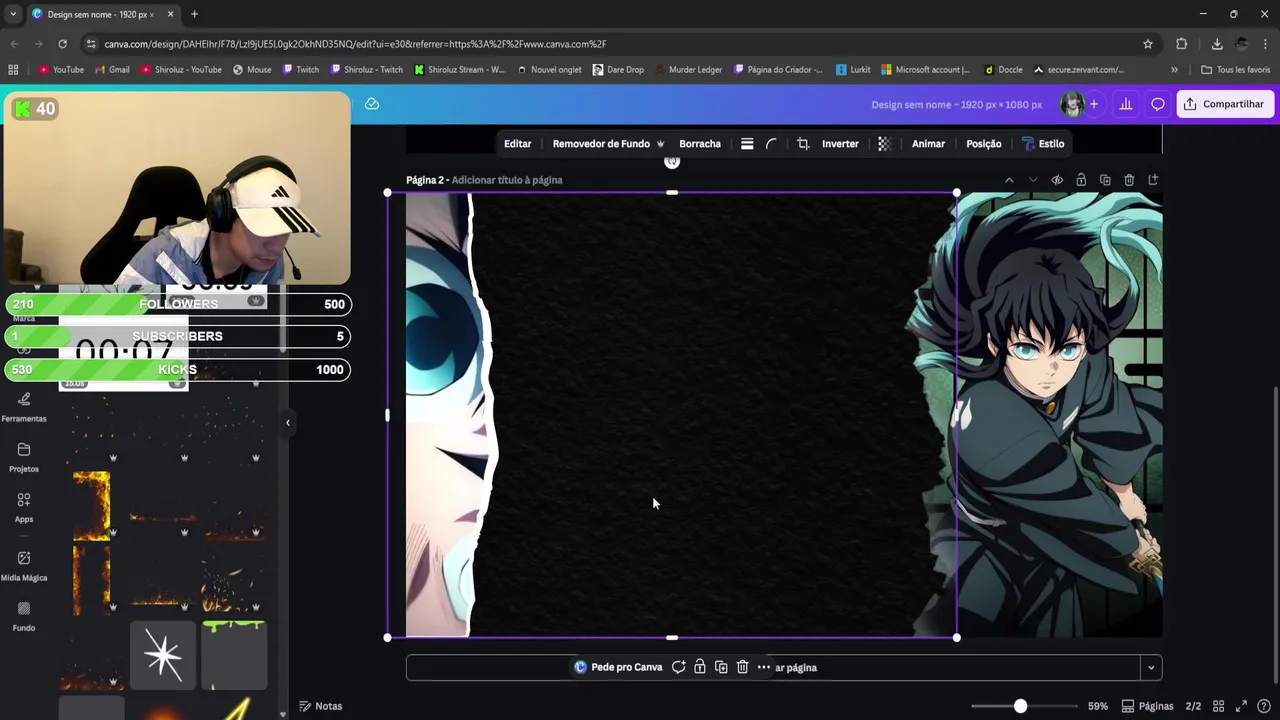Click Editar in the image toolbar
Image resolution: width=1280 pixels, height=720 pixels.
coord(518,144)
